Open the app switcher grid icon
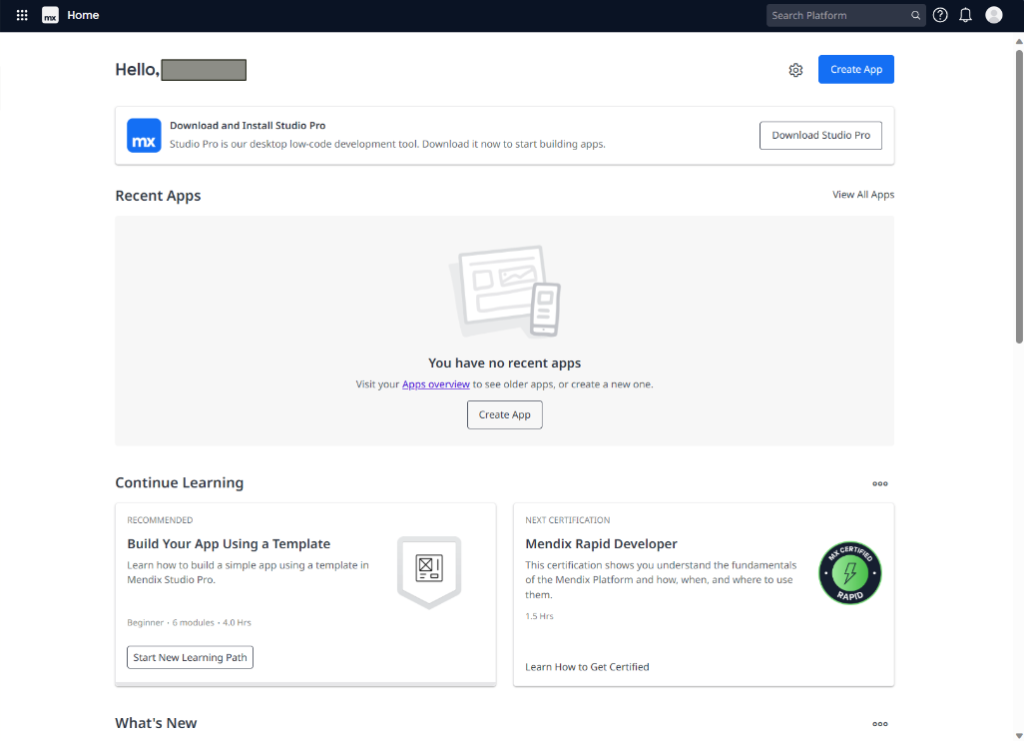Viewport: 1024px width, 741px height. 22,15
